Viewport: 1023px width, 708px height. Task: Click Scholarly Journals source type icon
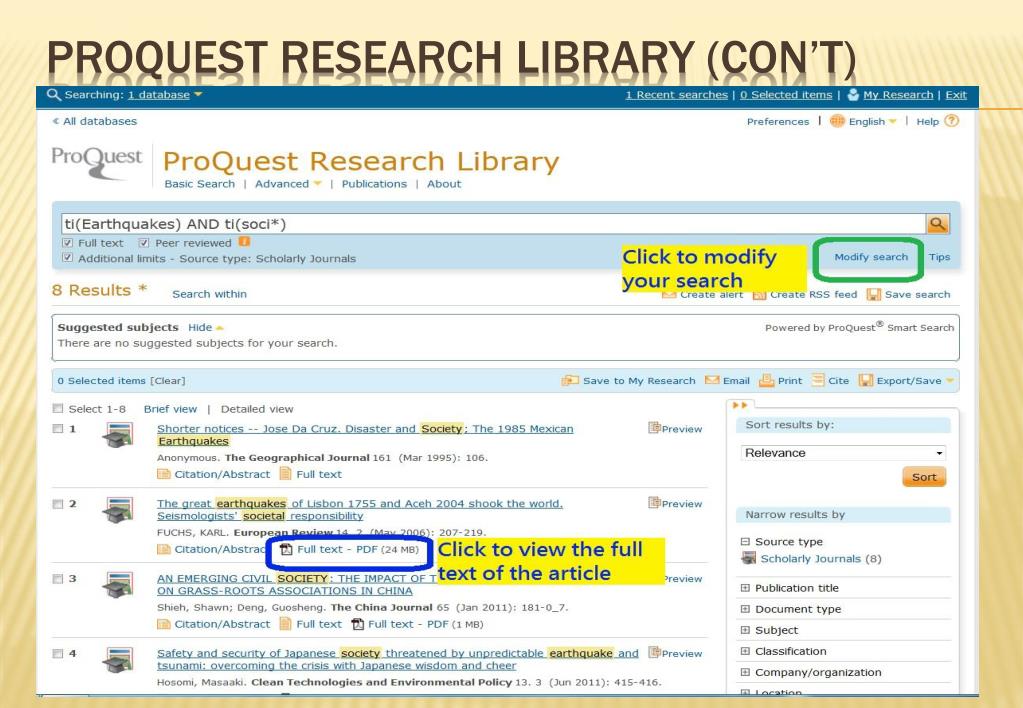(x=748, y=559)
